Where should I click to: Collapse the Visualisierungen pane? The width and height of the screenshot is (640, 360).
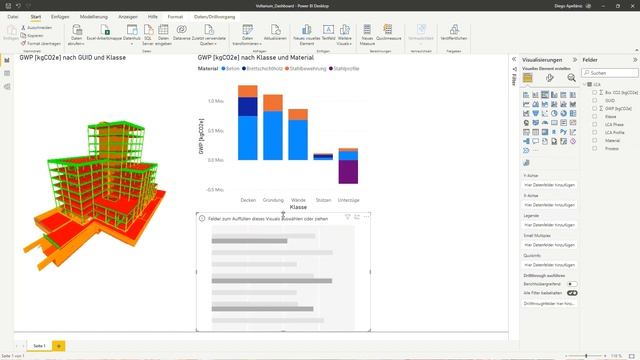(575, 60)
